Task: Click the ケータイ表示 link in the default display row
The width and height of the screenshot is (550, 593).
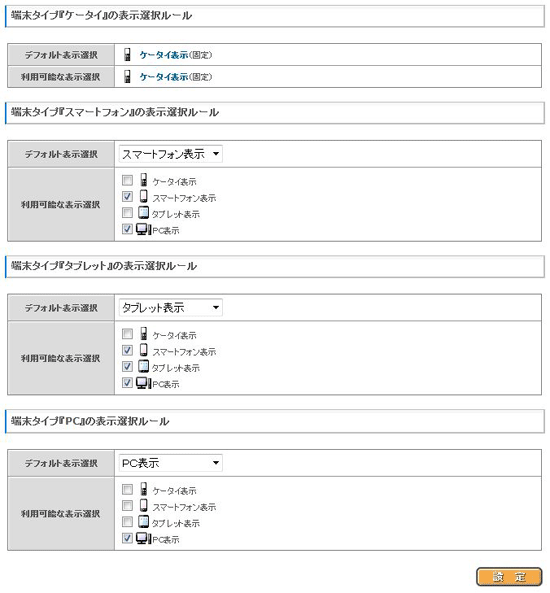Action: click(x=164, y=55)
